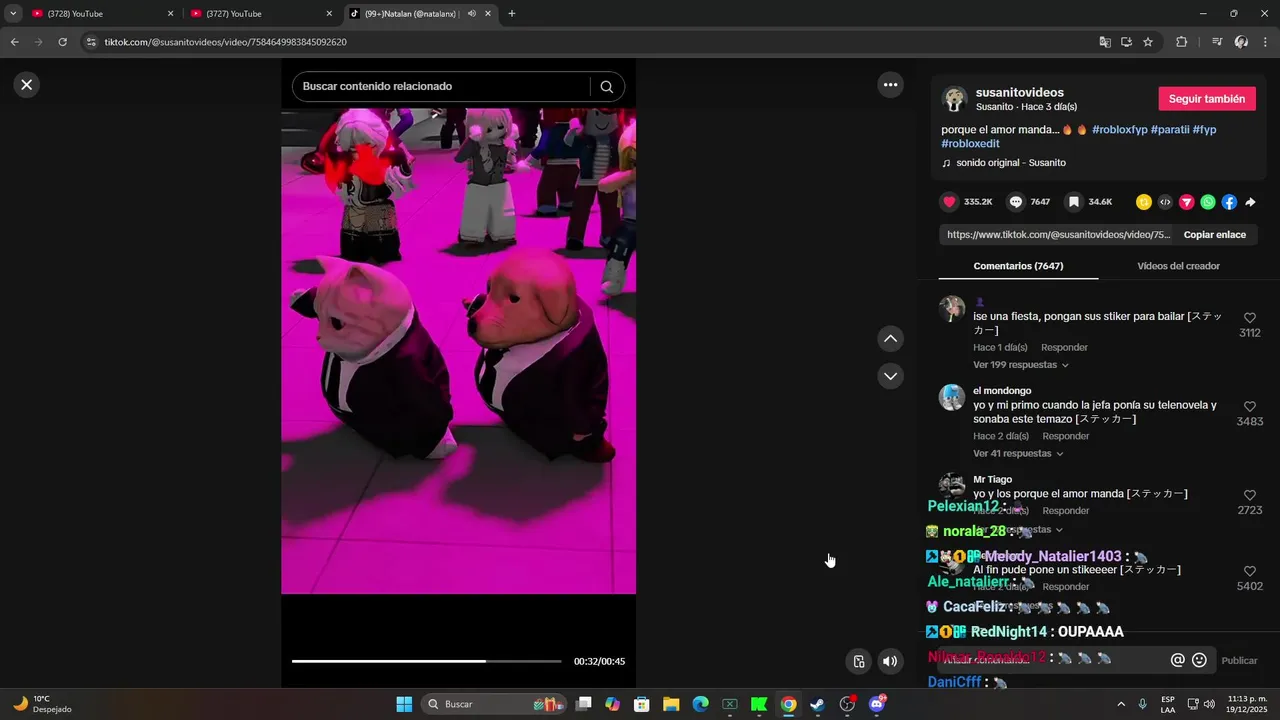Open more share options arrow

(1250, 202)
